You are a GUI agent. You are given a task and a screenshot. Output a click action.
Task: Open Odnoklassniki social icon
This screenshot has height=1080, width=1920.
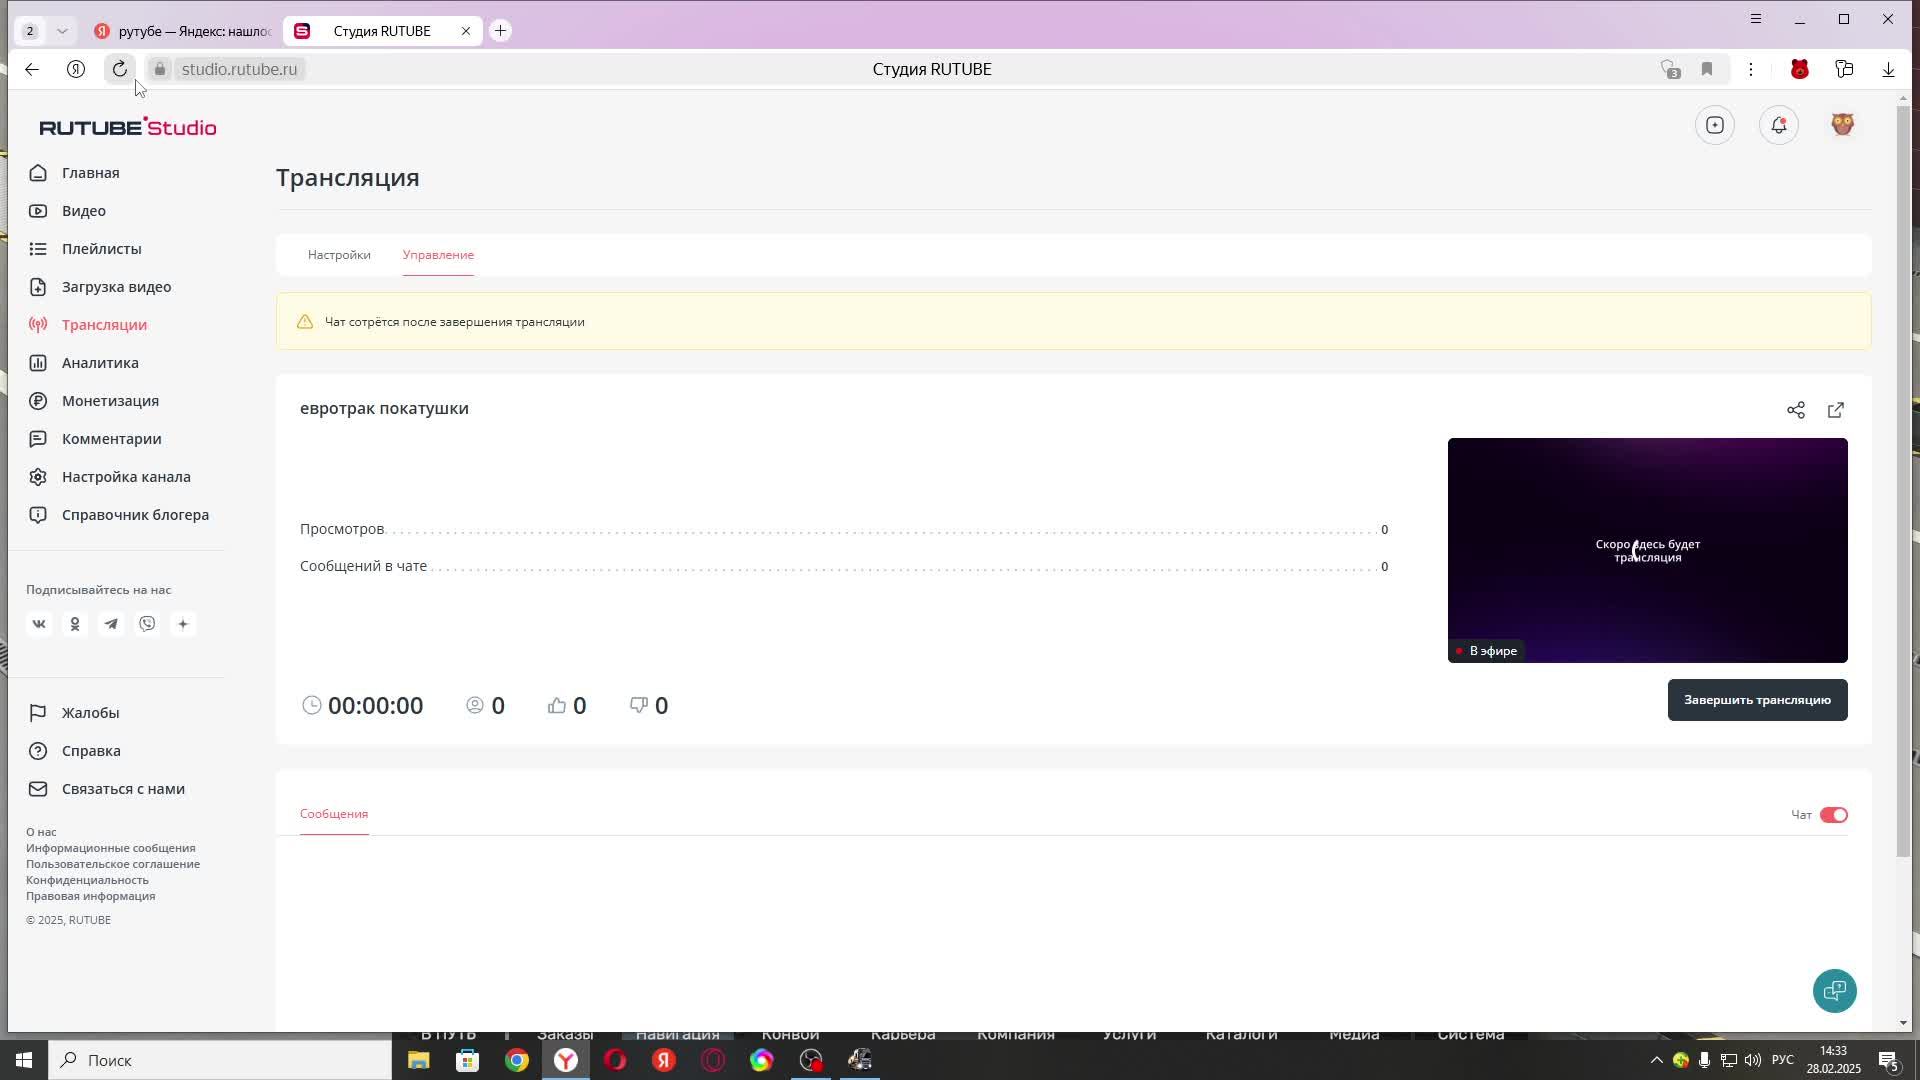pyautogui.click(x=75, y=624)
